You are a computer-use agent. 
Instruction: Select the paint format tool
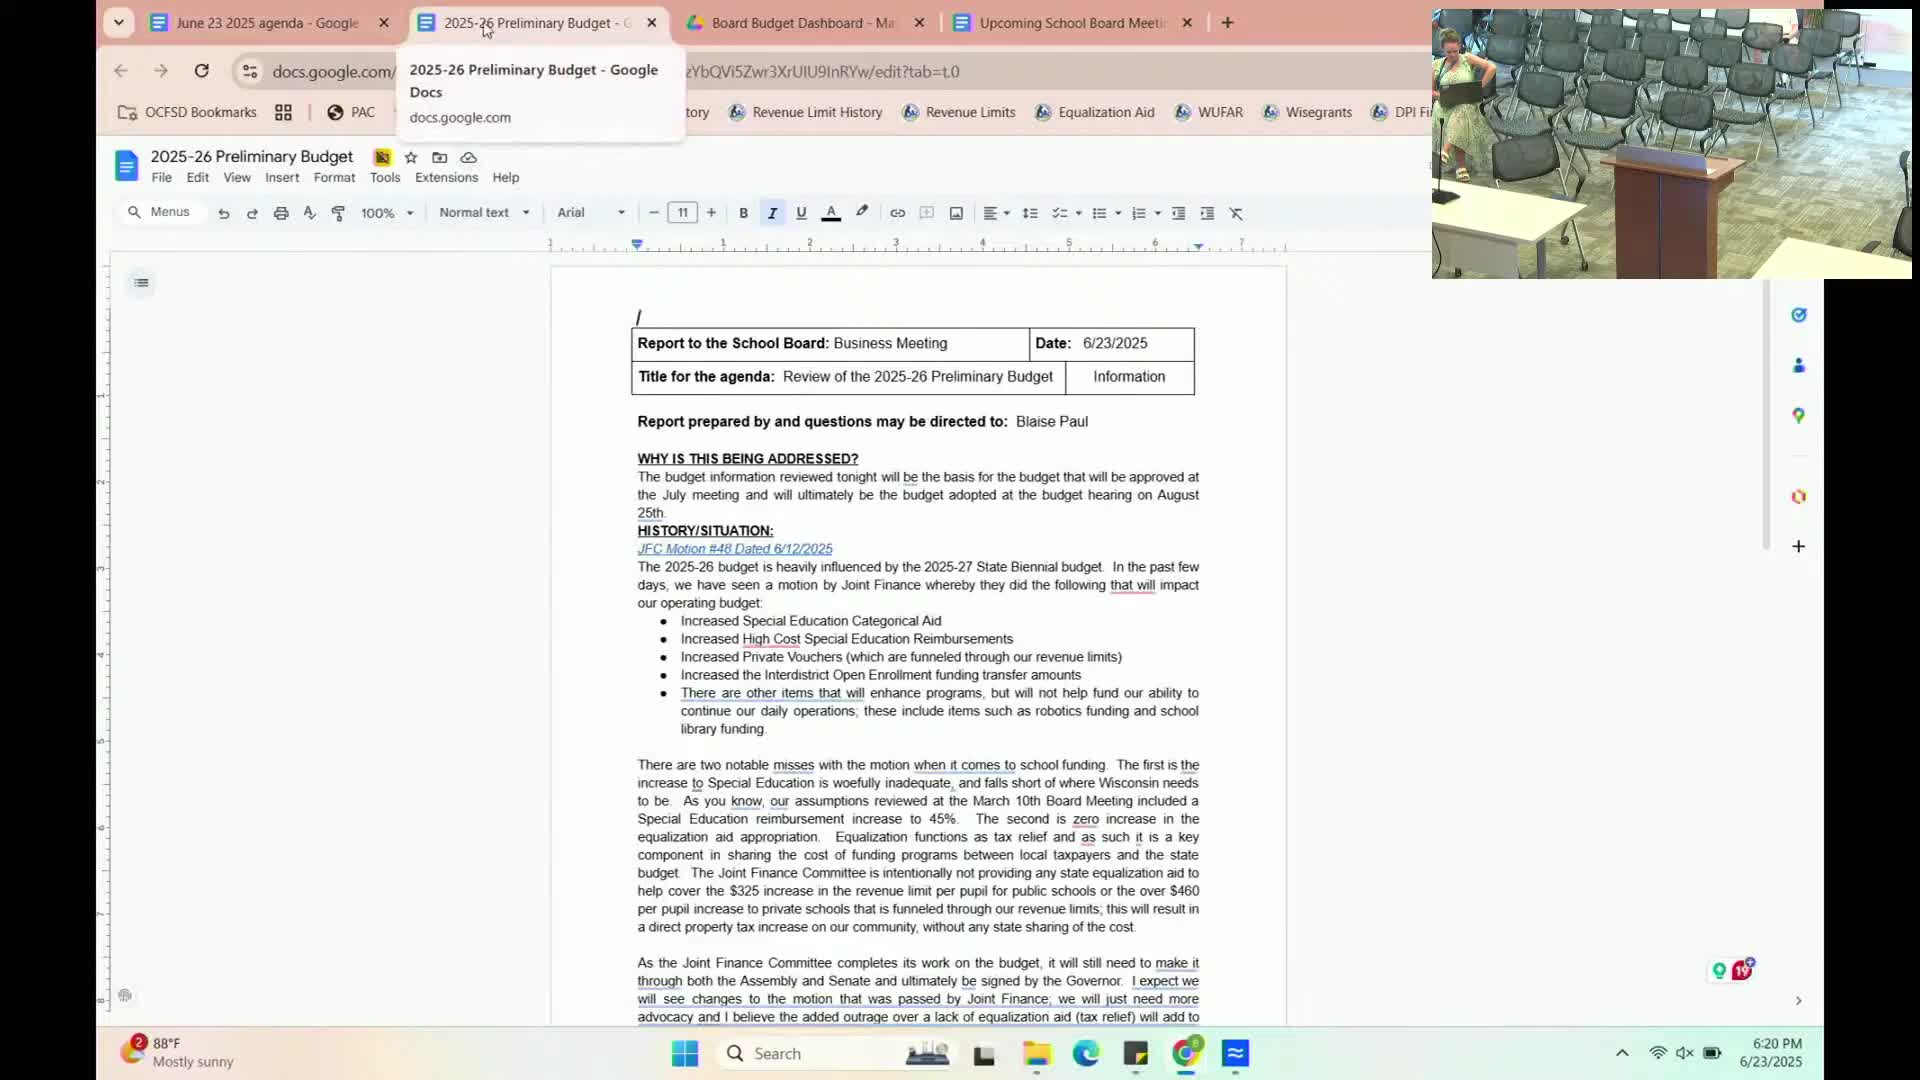338,213
